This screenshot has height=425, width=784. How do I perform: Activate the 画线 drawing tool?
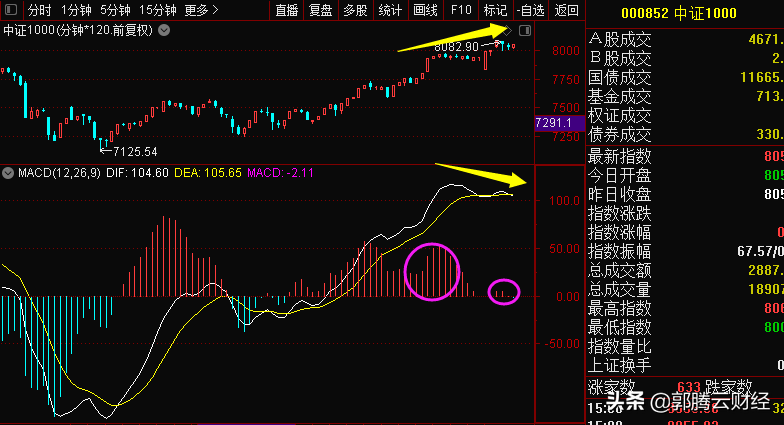(x=425, y=10)
